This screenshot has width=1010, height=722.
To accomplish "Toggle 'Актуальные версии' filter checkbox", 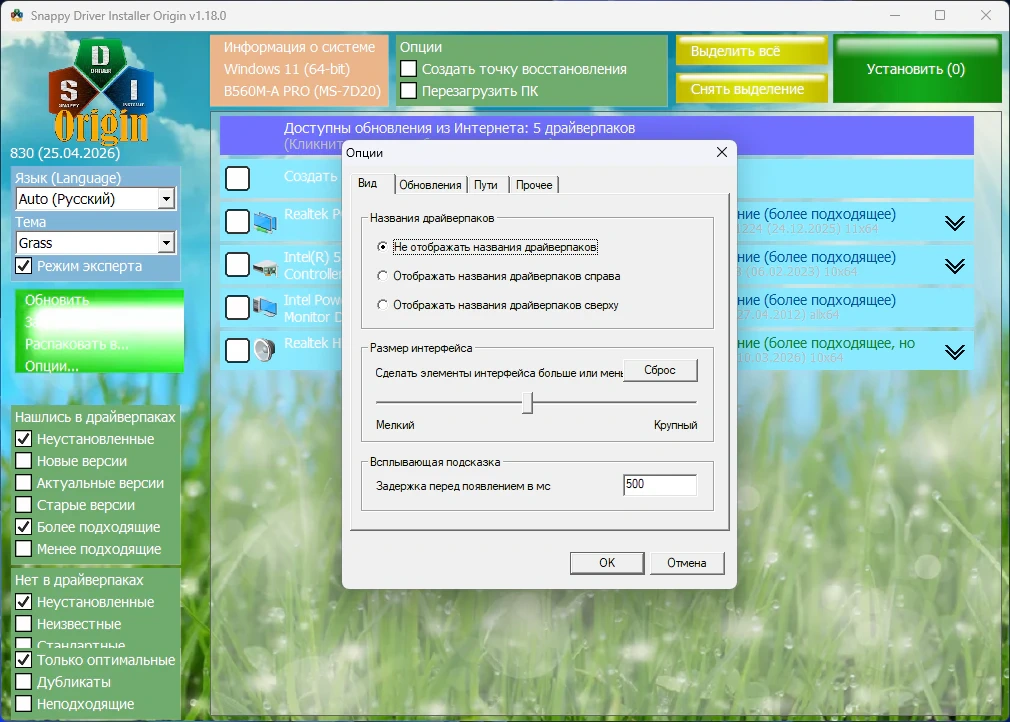I will (x=23, y=482).
